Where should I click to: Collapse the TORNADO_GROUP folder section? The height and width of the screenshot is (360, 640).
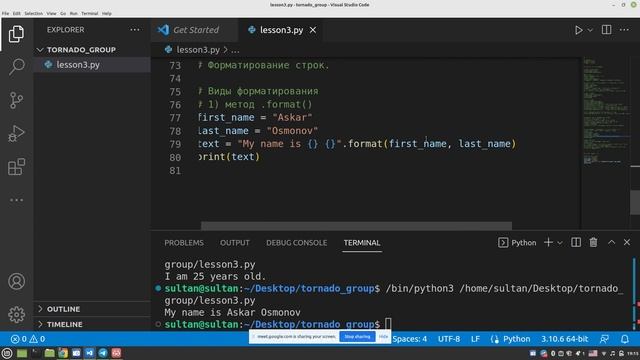[81, 50]
